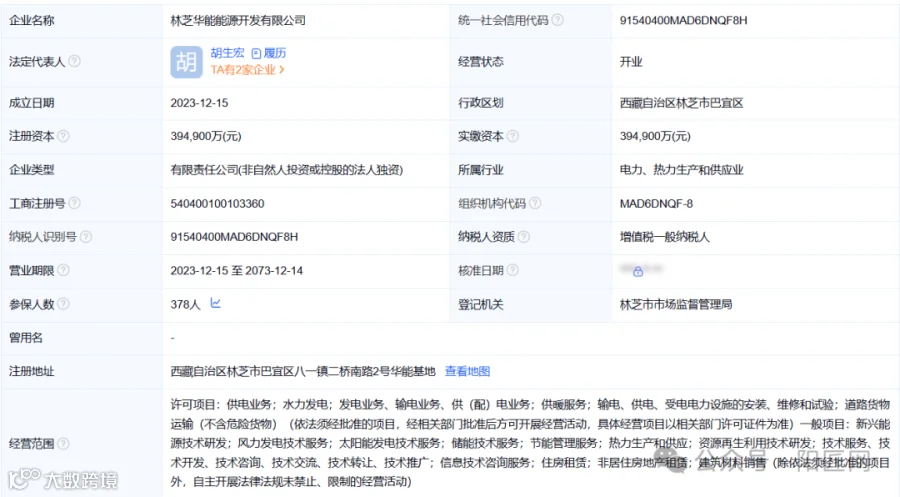
Task: Select registration authority 林芝市市场监督管理局
Action: [x=676, y=305]
